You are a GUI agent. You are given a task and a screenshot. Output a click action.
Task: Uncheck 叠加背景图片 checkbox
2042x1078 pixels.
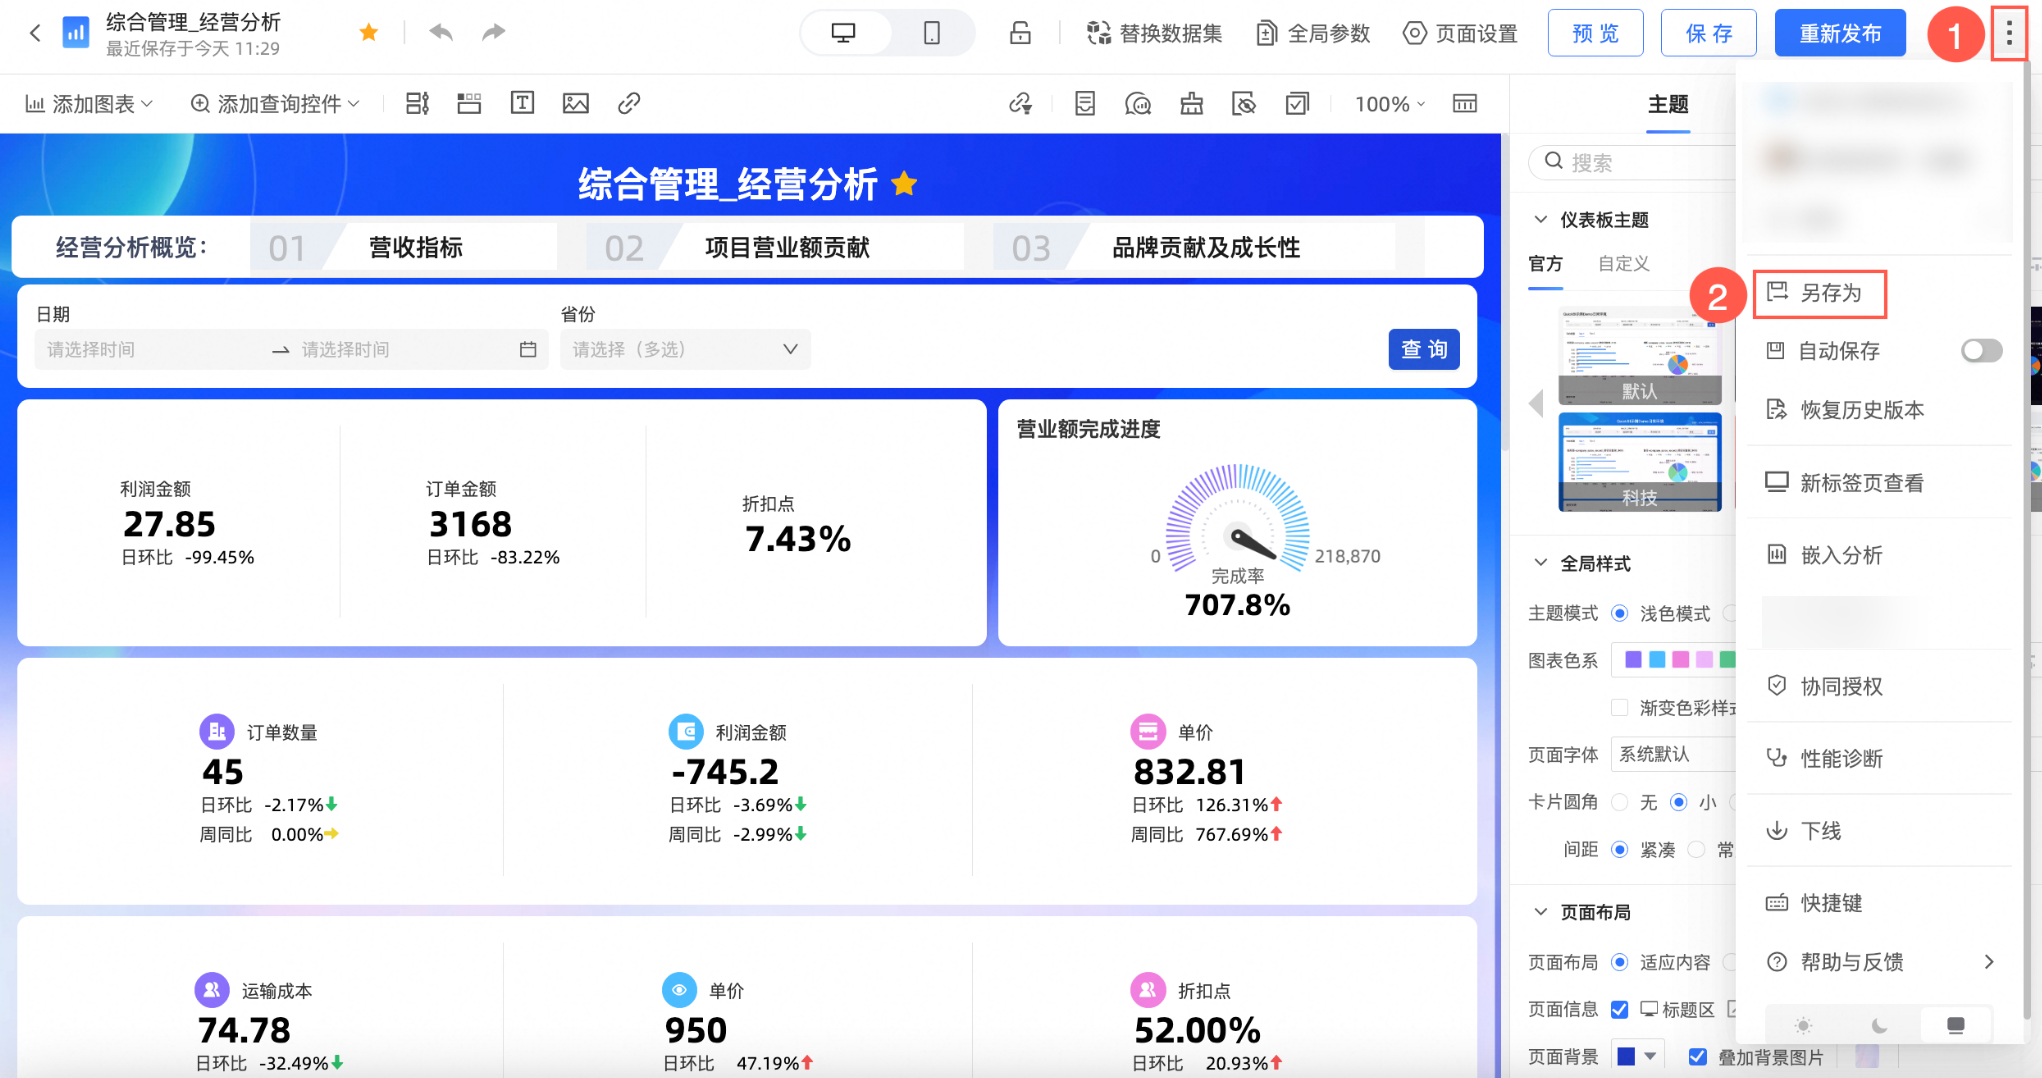pos(1698,1057)
